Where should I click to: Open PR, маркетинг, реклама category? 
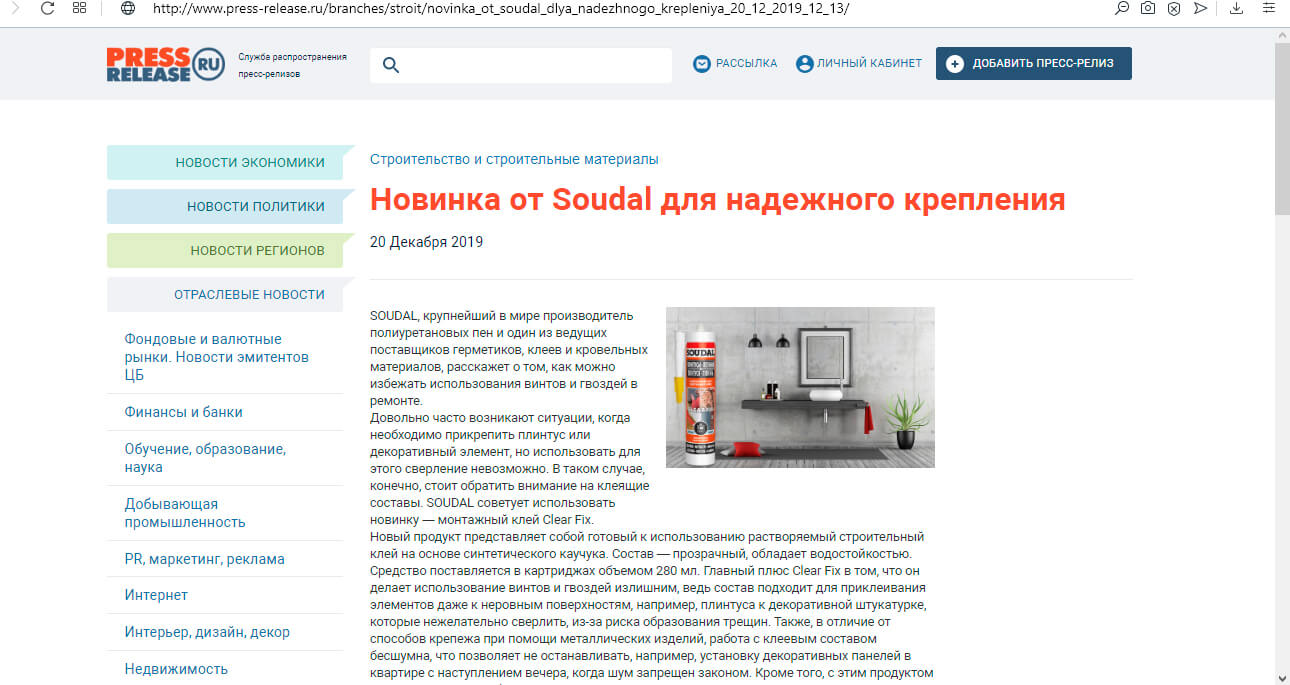click(x=204, y=559)
